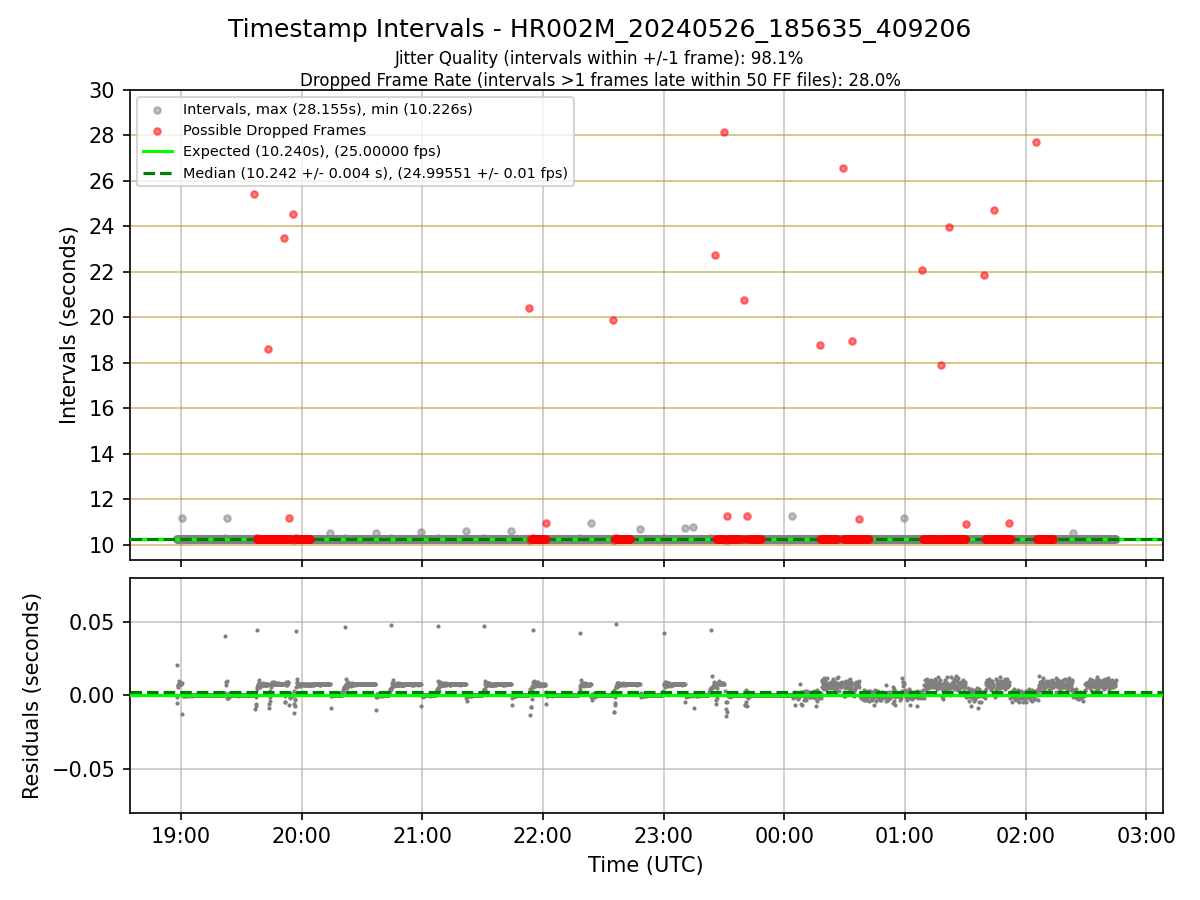This screenshot has height=900, width=1200.
Task: Click the 10 tick label on intervals axis
Action: pyautogui.click(x=104, y=546)
